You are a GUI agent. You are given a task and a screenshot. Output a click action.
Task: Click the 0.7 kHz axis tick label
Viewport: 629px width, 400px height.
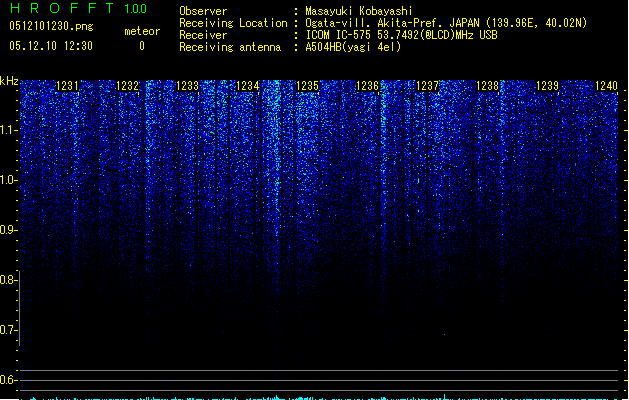[x=8, y=330]
